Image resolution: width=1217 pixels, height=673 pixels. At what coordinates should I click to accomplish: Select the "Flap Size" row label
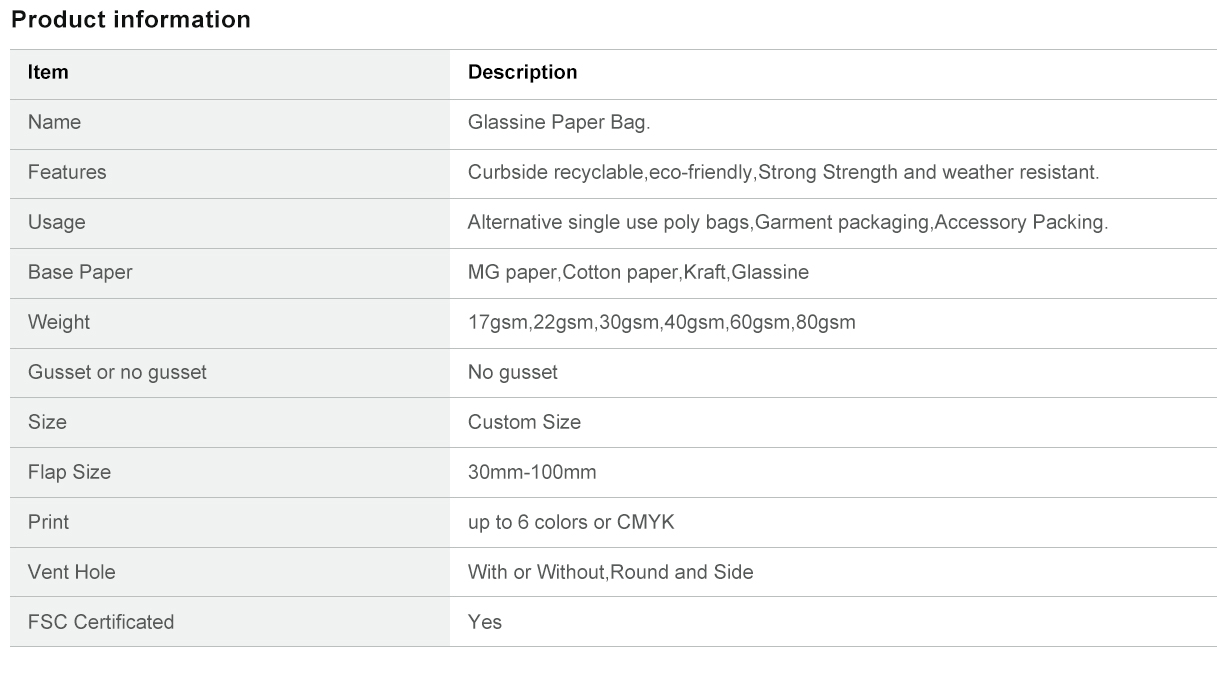(69, 472)
